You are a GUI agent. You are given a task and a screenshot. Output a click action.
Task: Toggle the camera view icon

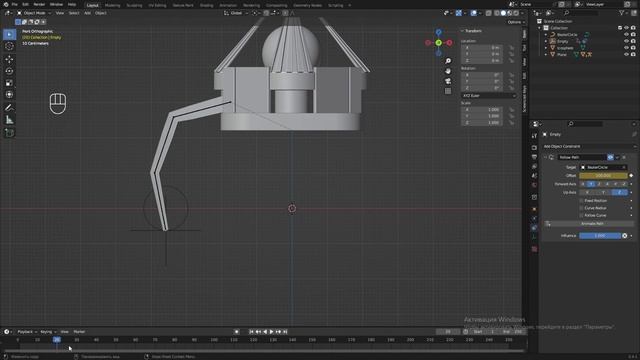click(x=448, y=81)
